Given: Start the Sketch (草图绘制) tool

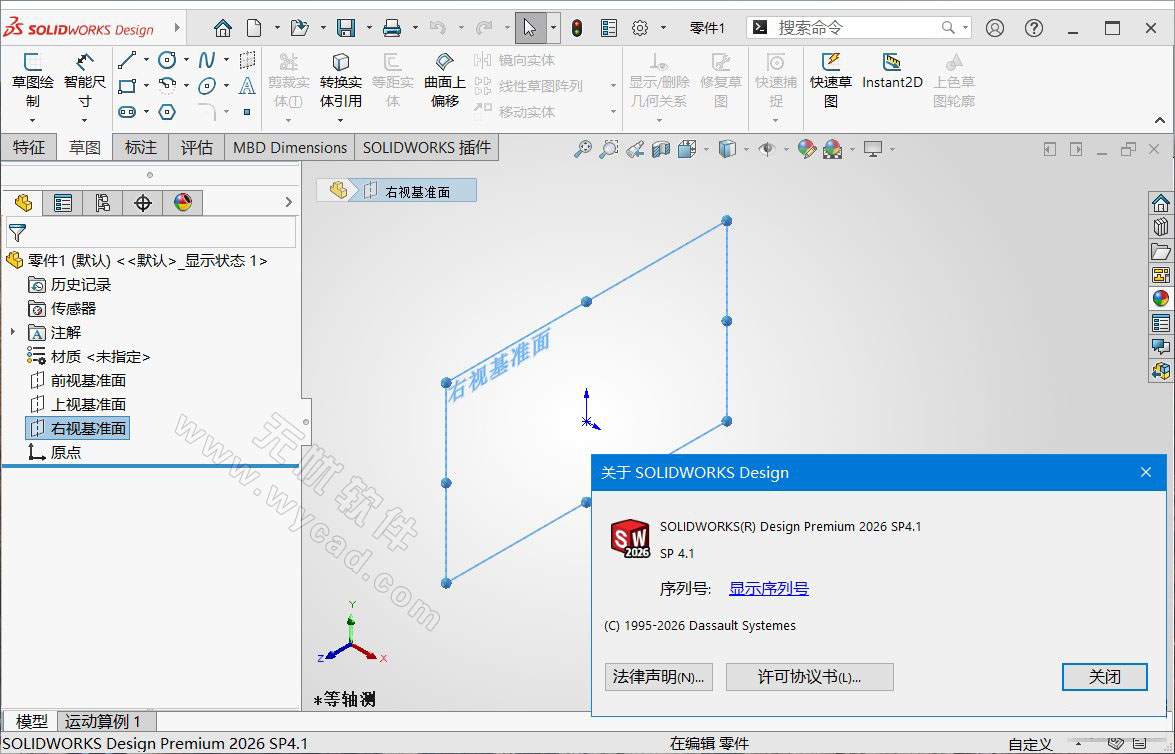Looking at the screenshot, I should 32,81.
